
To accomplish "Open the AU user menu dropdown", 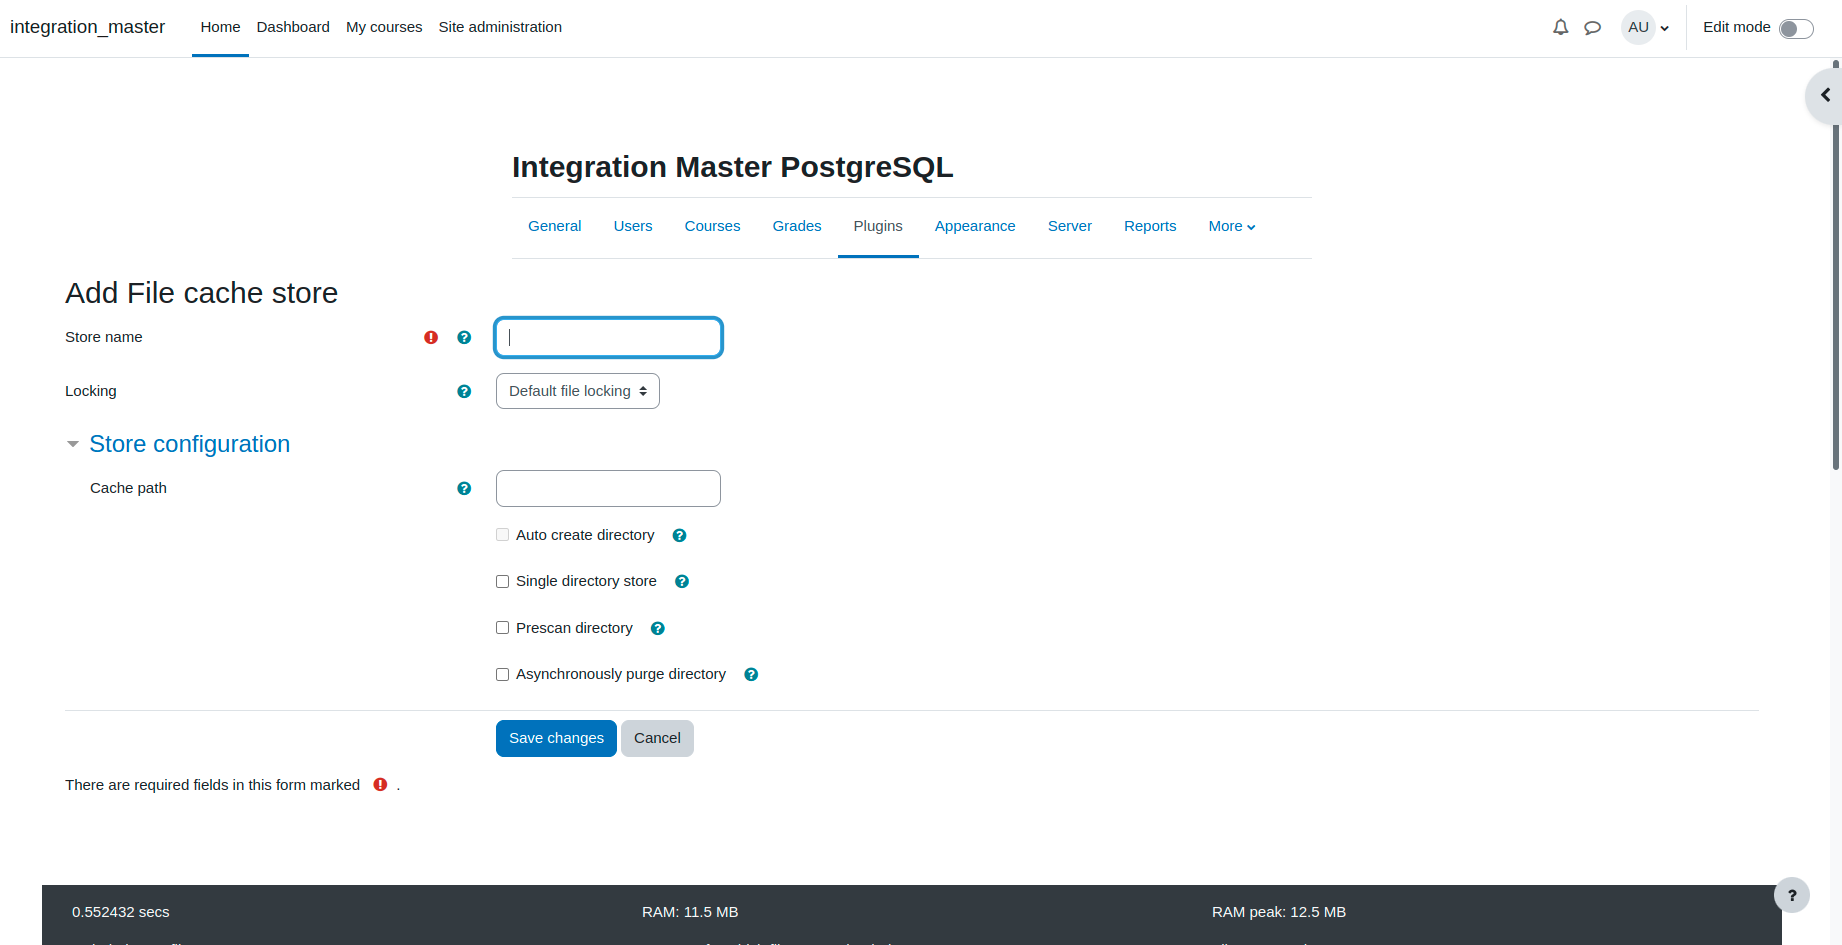I will [x=1645, y=27].
